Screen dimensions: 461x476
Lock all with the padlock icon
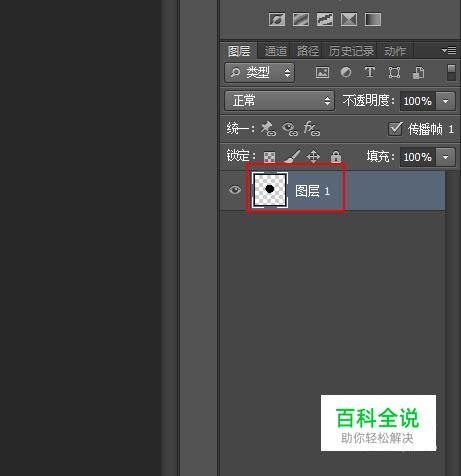coord(336,156)
